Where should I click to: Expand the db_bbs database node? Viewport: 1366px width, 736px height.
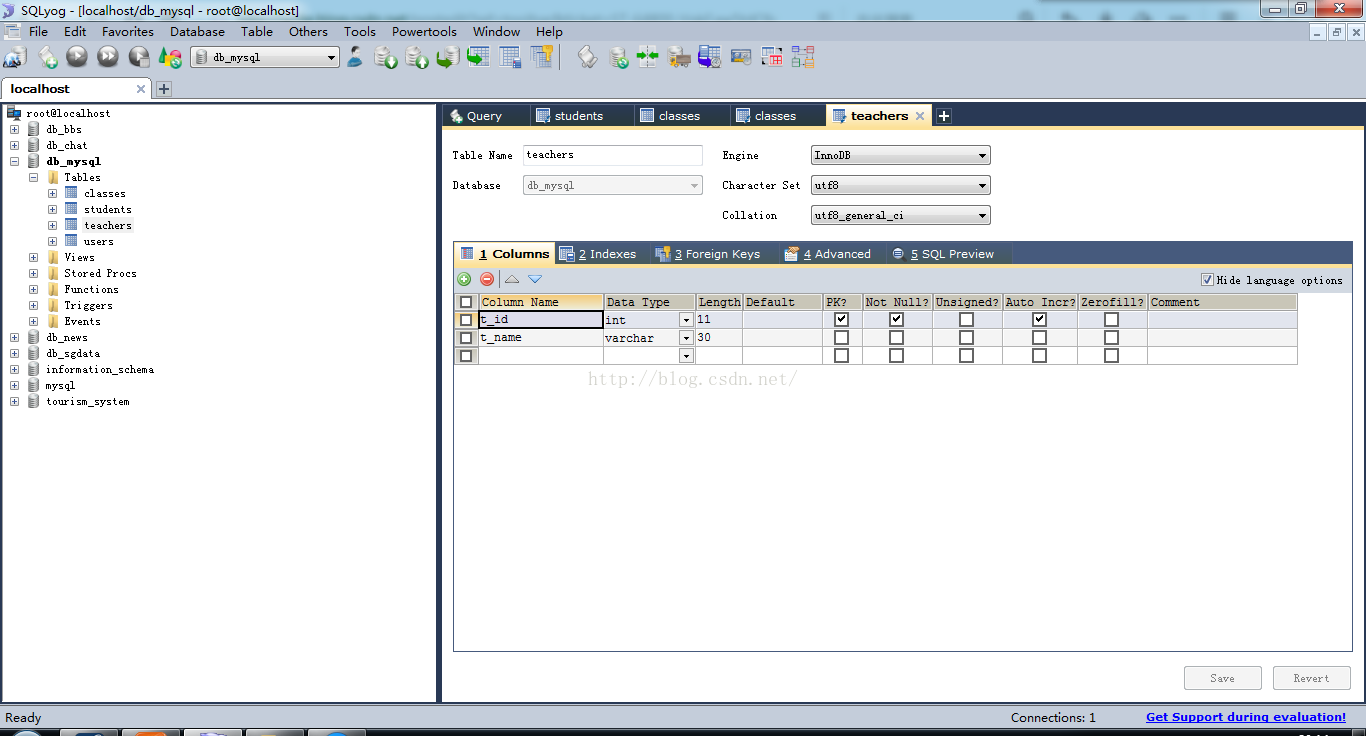pyautogui.click(x=14, y=129)
